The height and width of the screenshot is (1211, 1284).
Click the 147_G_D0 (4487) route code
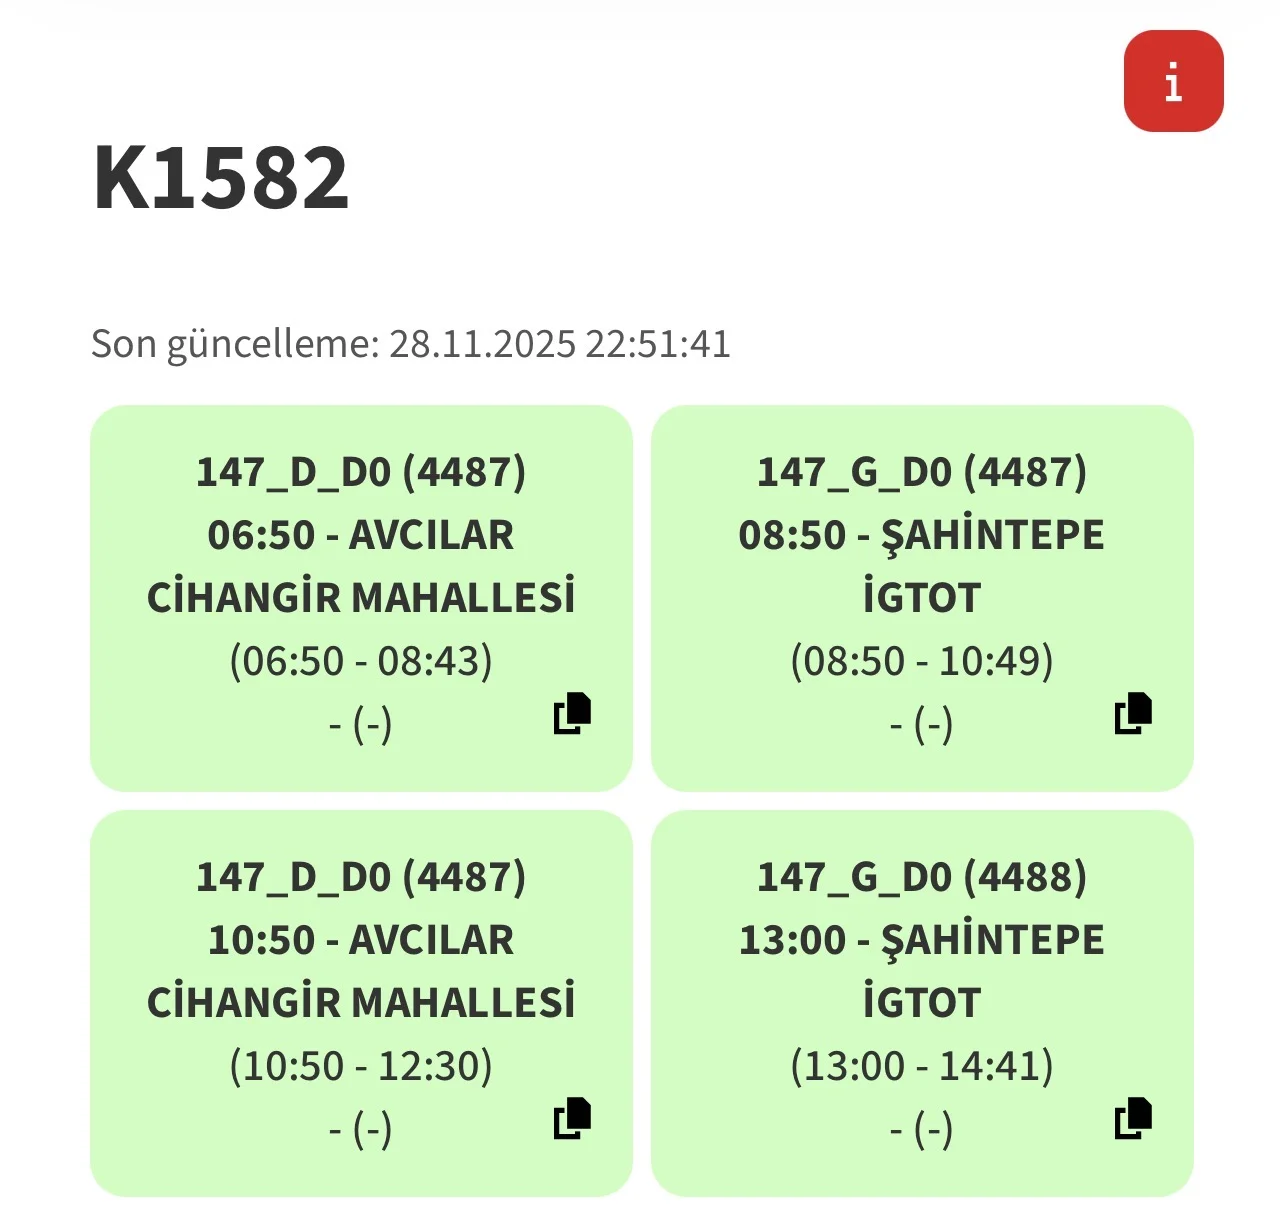(921, 472)
